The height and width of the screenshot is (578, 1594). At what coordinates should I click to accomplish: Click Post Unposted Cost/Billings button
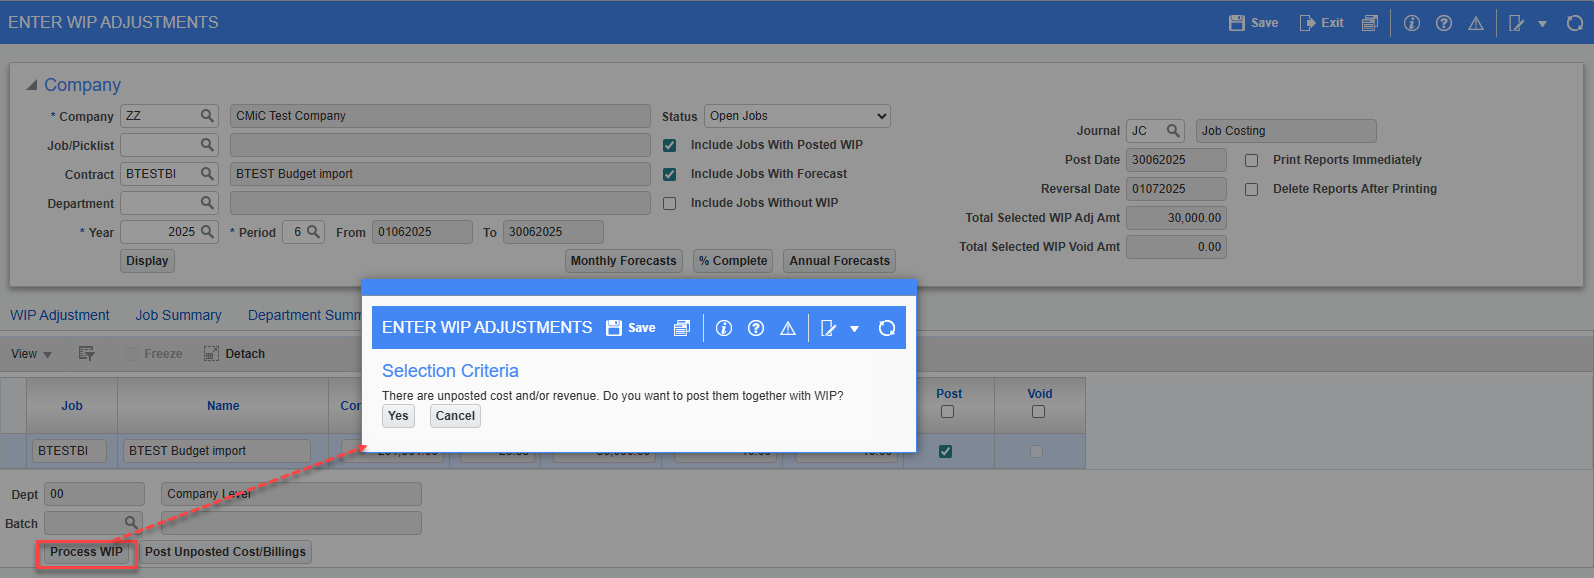coord(225,552)
